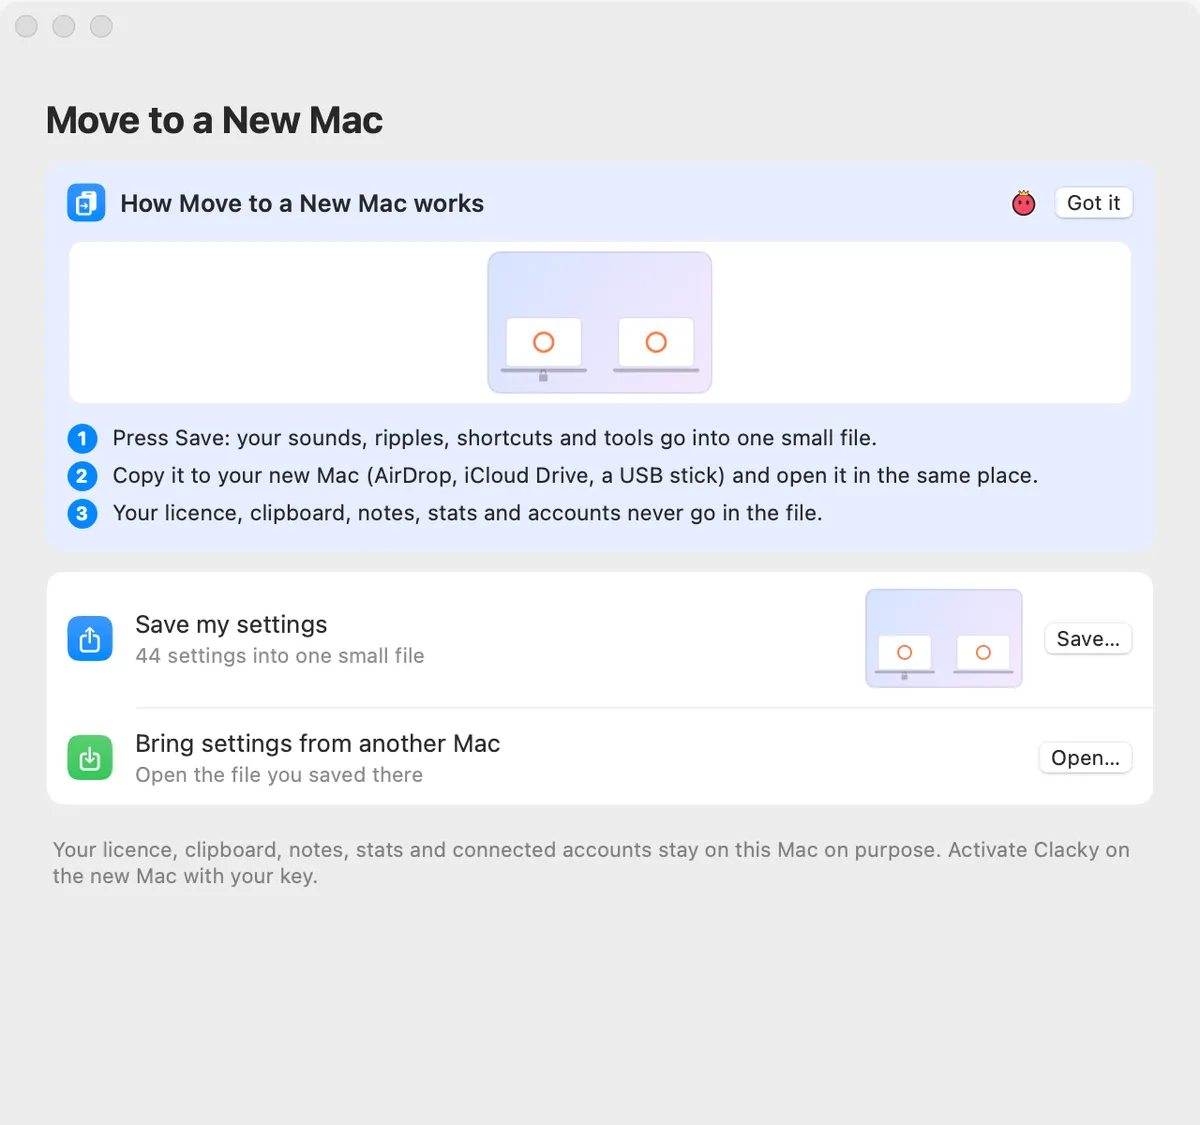The height and width of the screenshot is (1125, 1200).
Task: Click the blue share icon beside Save my settings
Action: [x=90, y=639]
